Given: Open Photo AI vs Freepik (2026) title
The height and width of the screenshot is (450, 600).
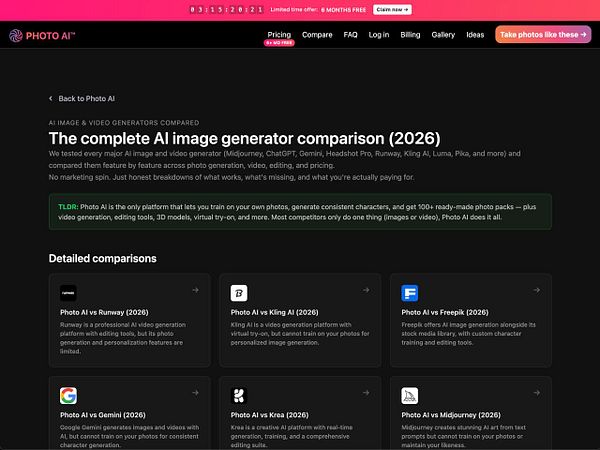Looking at the screenshot, I should 445,312.
